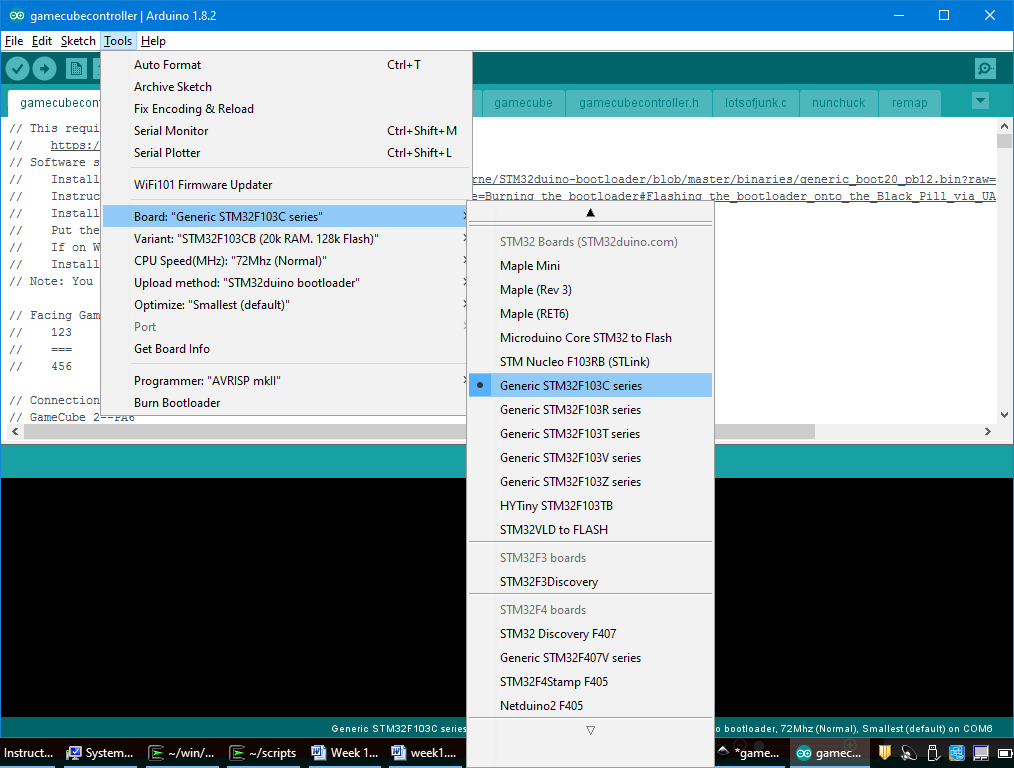Open the Help menu

[153, 41]
